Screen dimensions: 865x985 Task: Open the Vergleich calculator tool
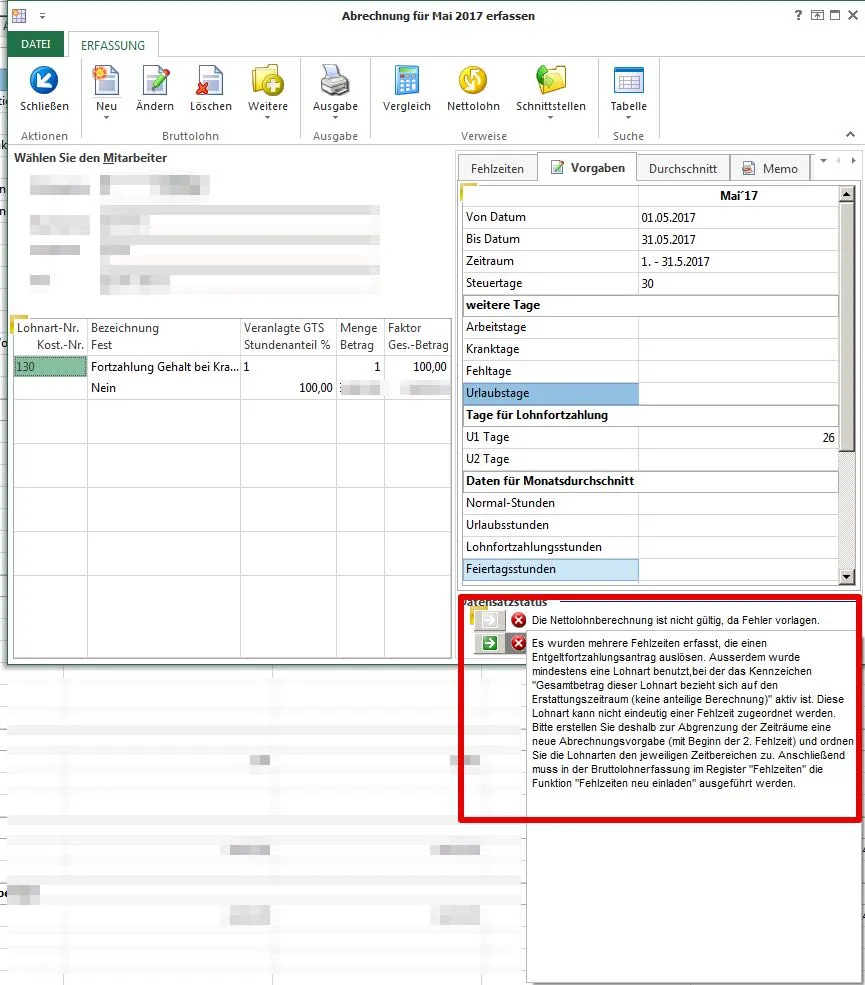coord(406,81)
